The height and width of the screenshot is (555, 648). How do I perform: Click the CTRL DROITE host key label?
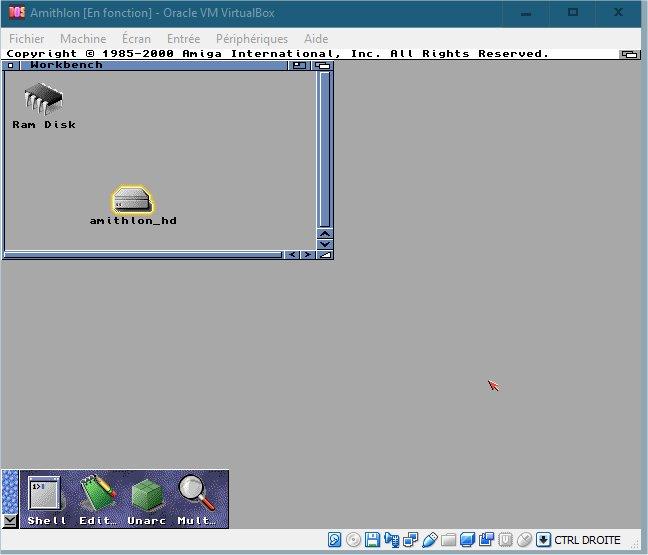[x=587, y=540]
